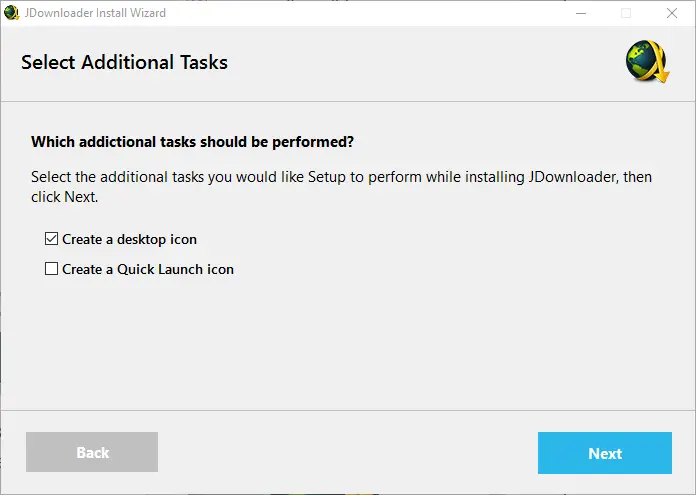Screen dimensions: 696x495
Task: Click the 'Create a Quick Launch icon' label text
Action: [147, 269]
